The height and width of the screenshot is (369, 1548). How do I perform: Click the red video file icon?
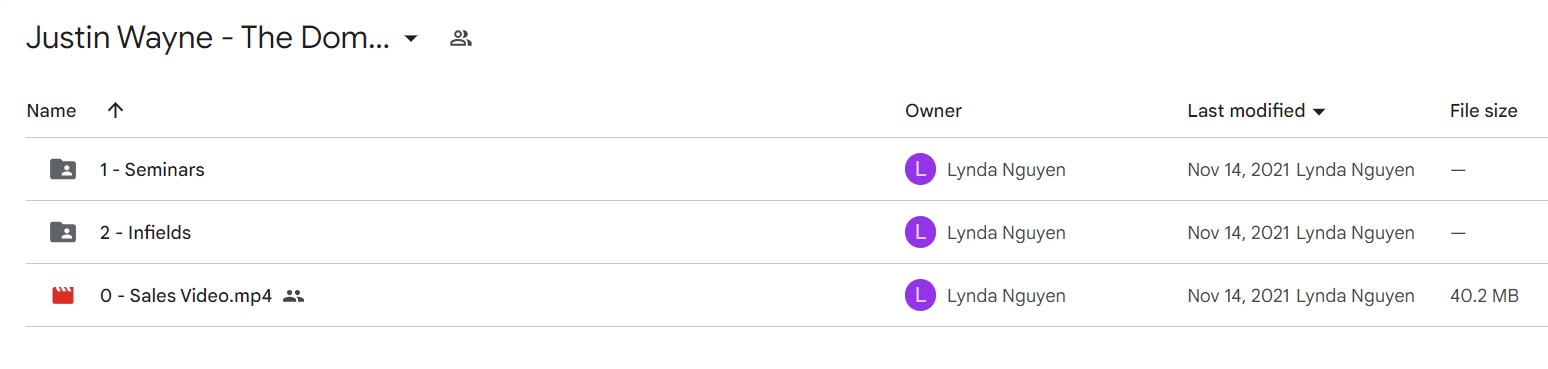[63, 296]
